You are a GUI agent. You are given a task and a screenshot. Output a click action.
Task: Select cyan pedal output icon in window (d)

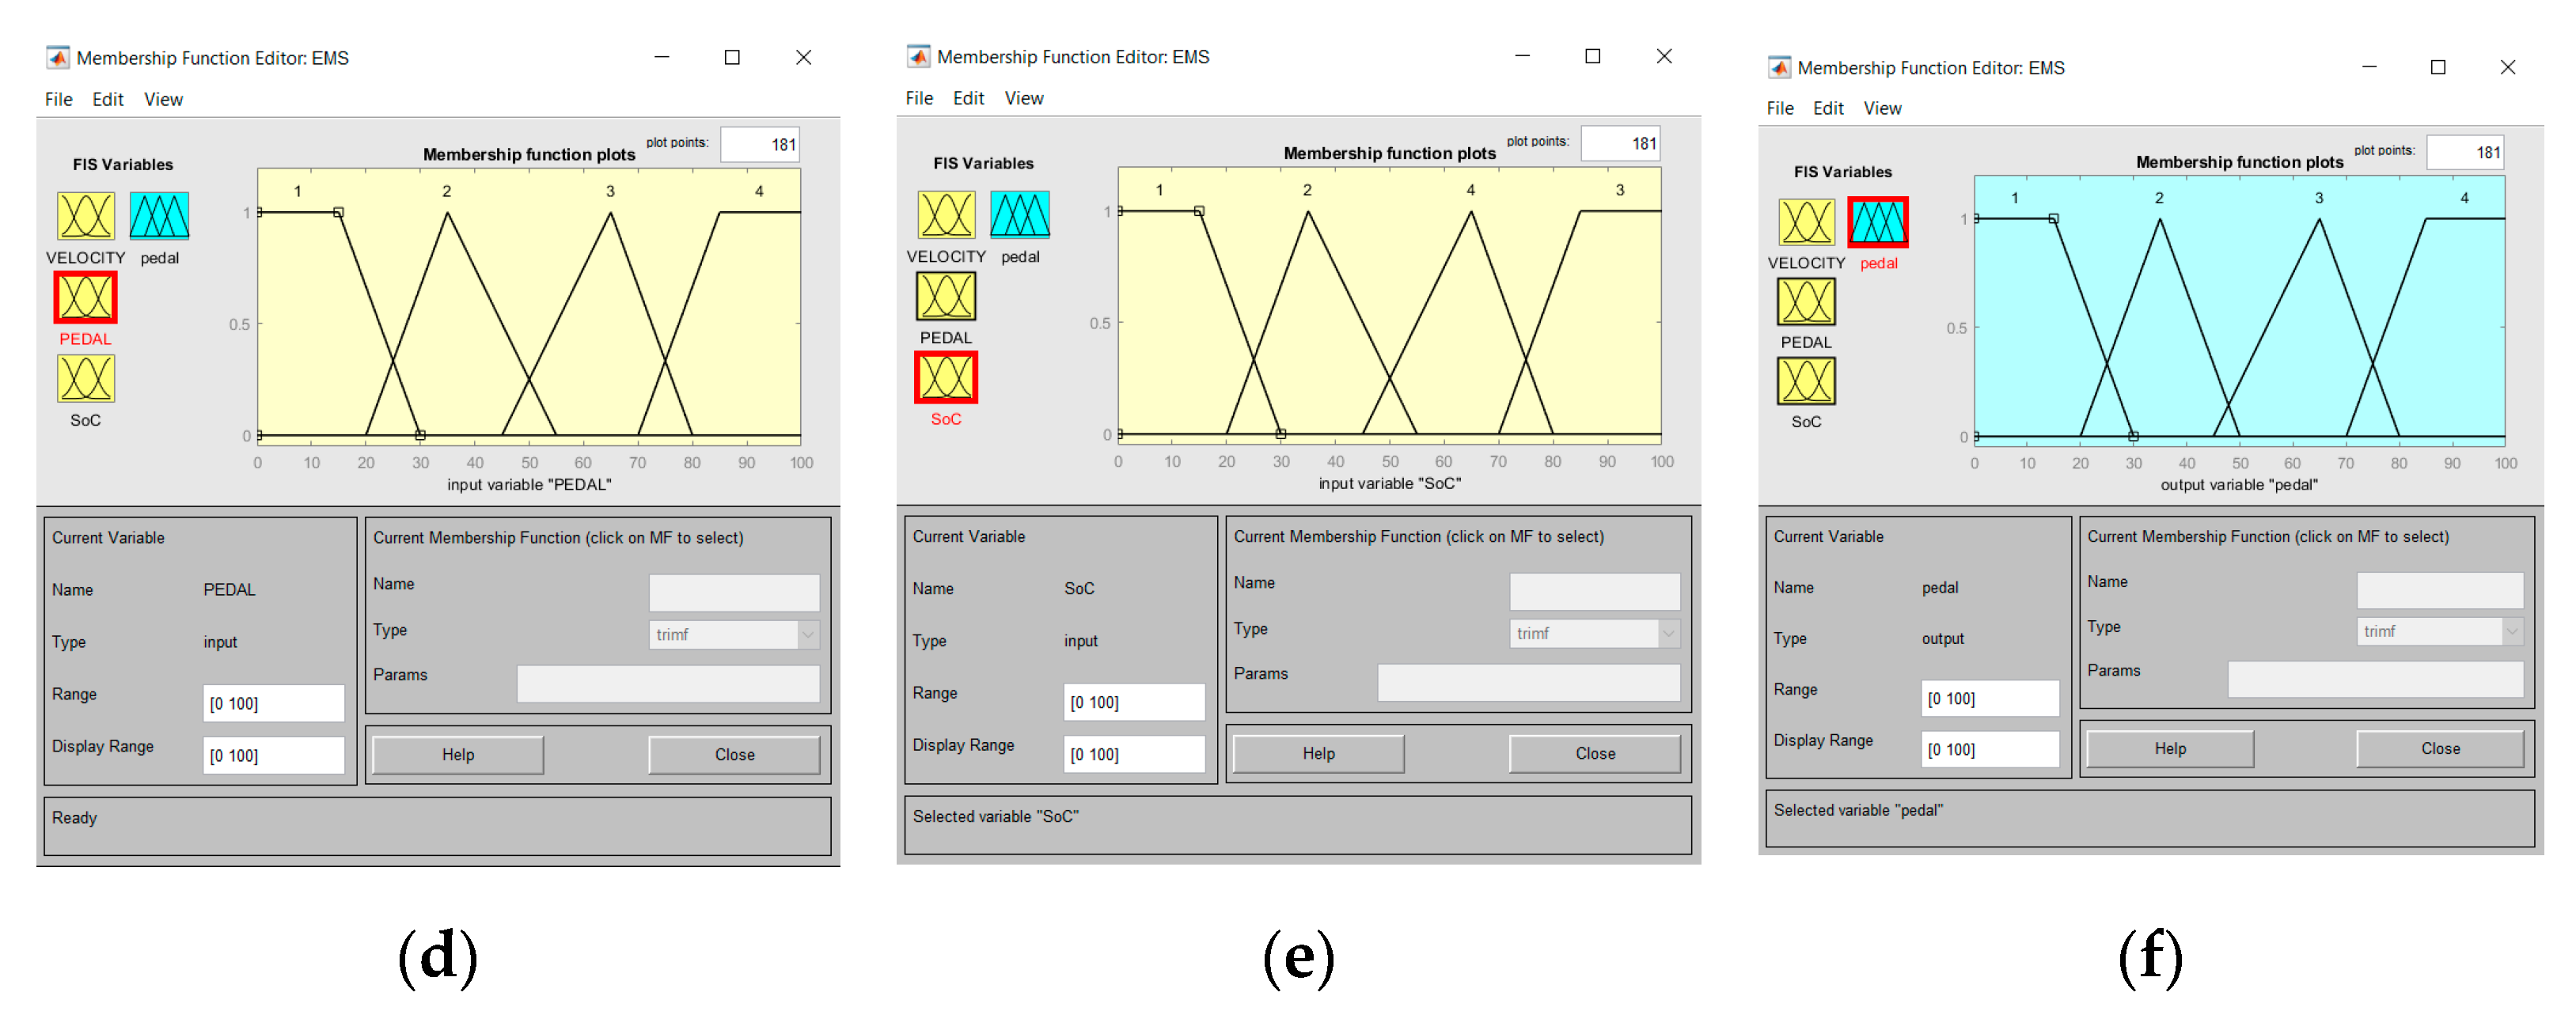pos(159,216)
